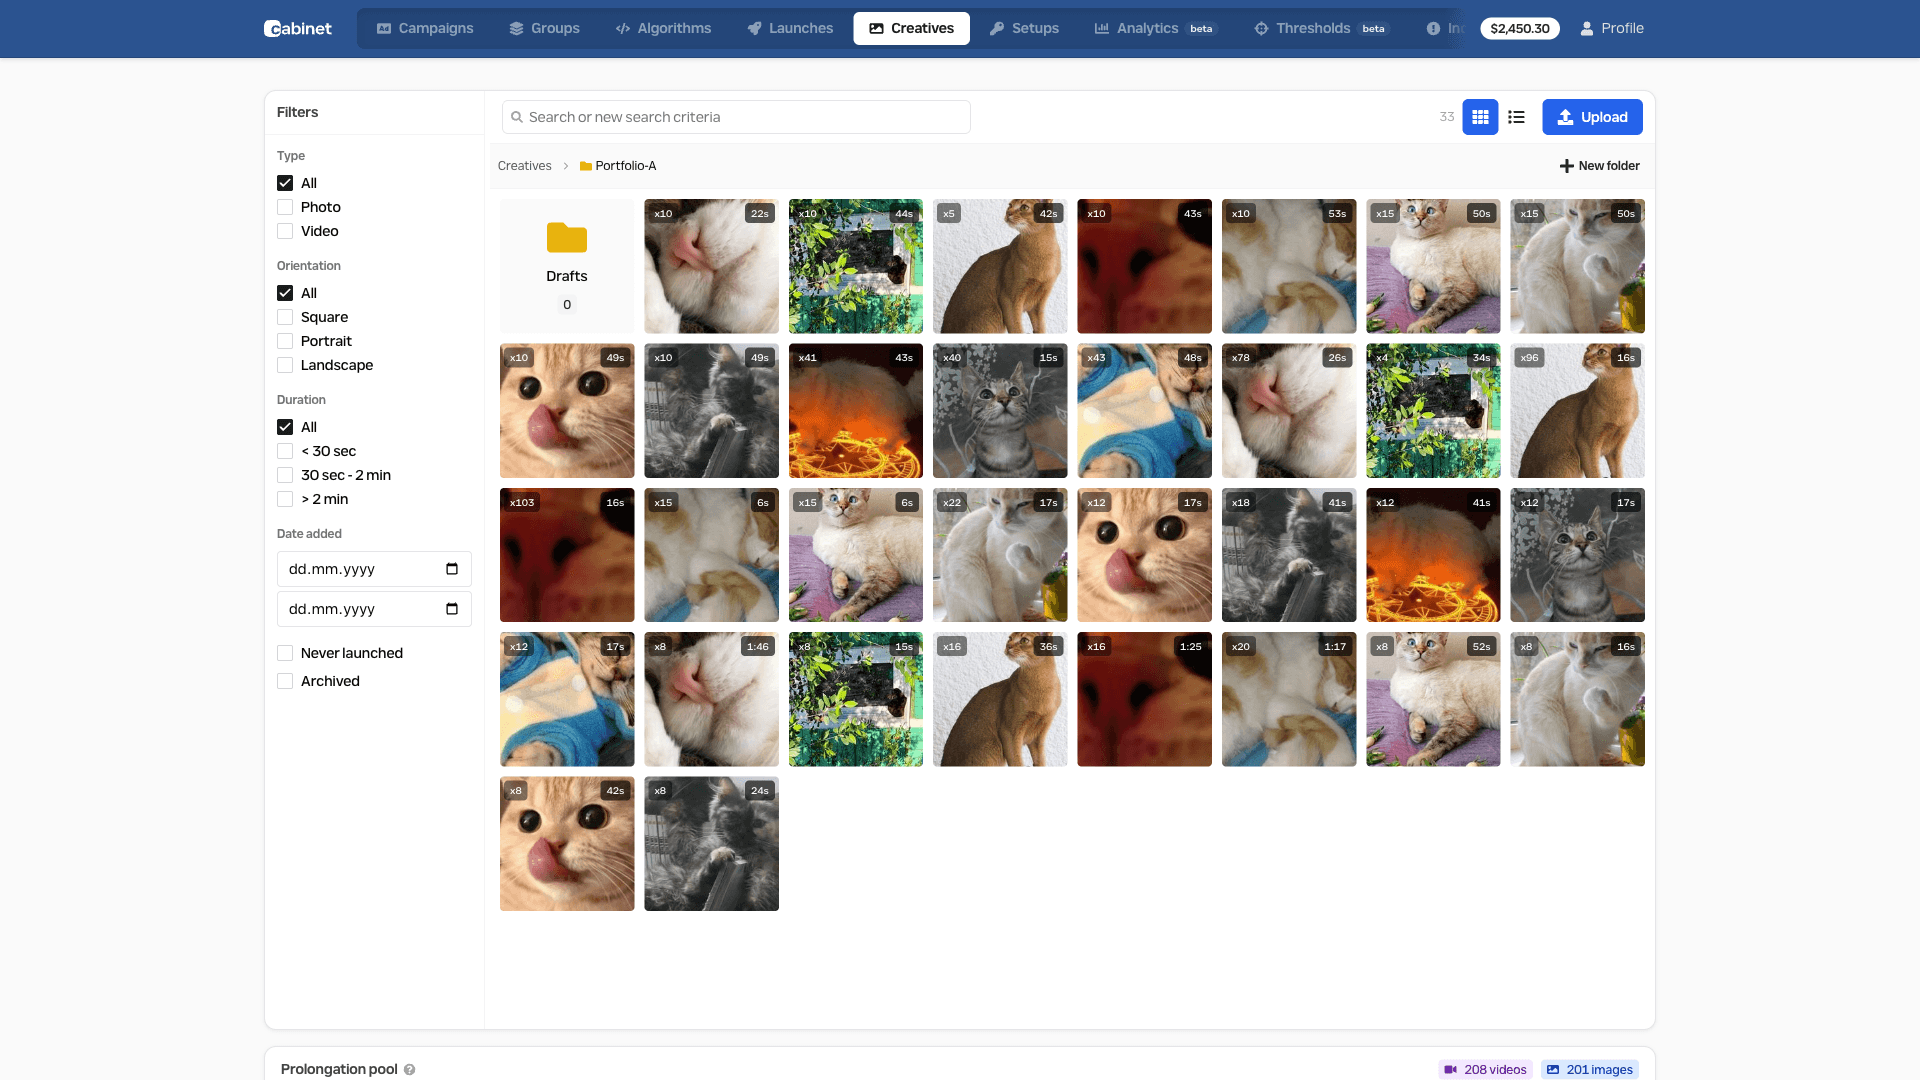Check the Archived filter

pyautogui.click(x=285, y=681)
